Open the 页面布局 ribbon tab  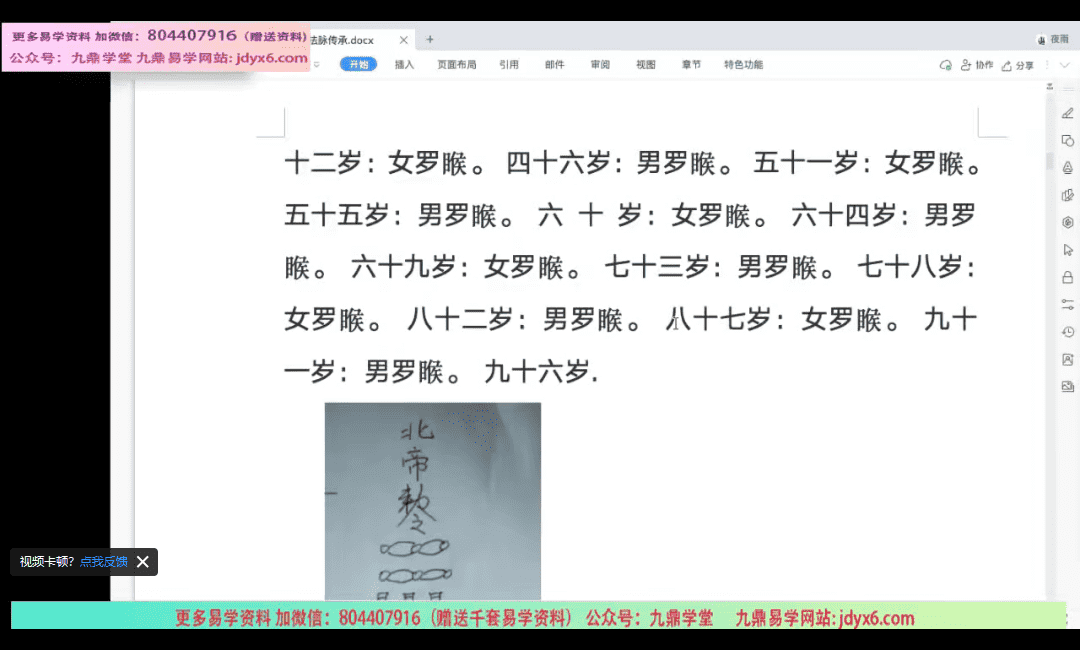456,64
